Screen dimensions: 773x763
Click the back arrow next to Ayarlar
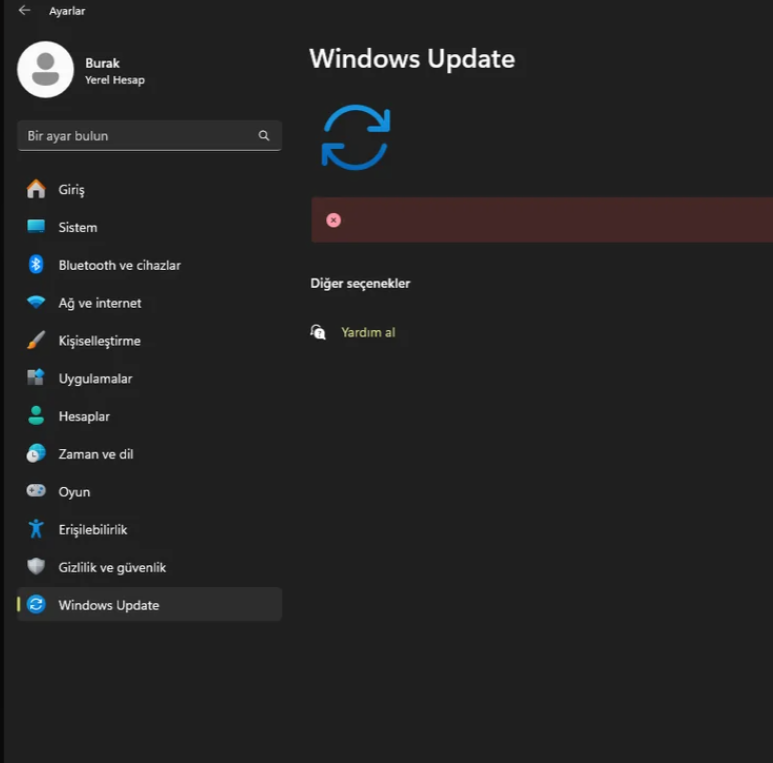[x=24, y=10]
